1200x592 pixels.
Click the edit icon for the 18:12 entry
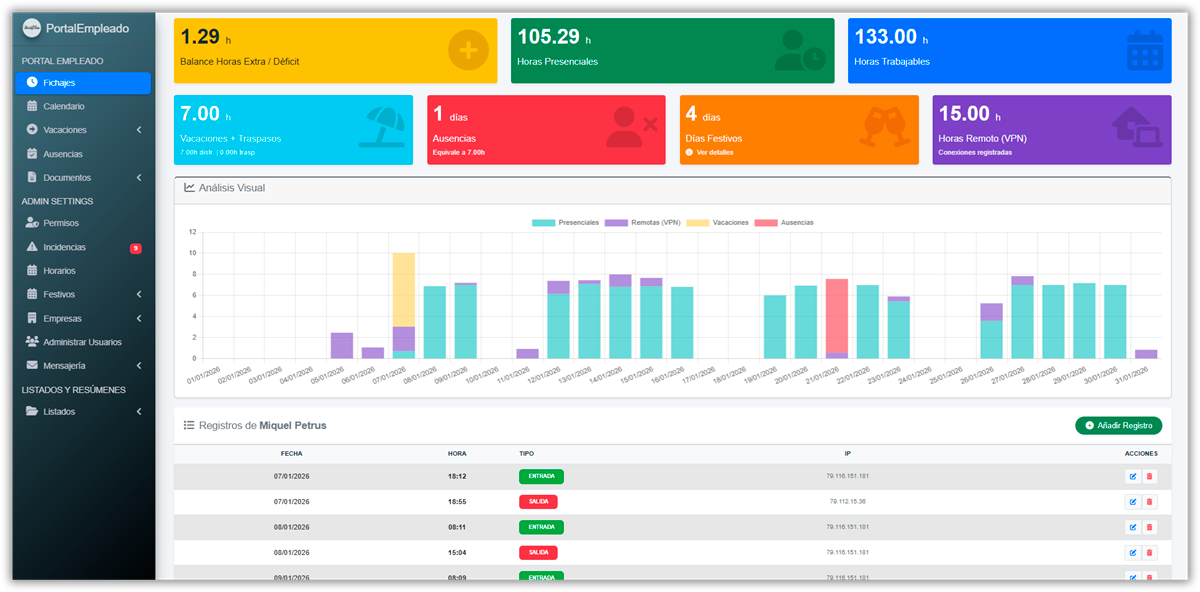click(1132, 476)
